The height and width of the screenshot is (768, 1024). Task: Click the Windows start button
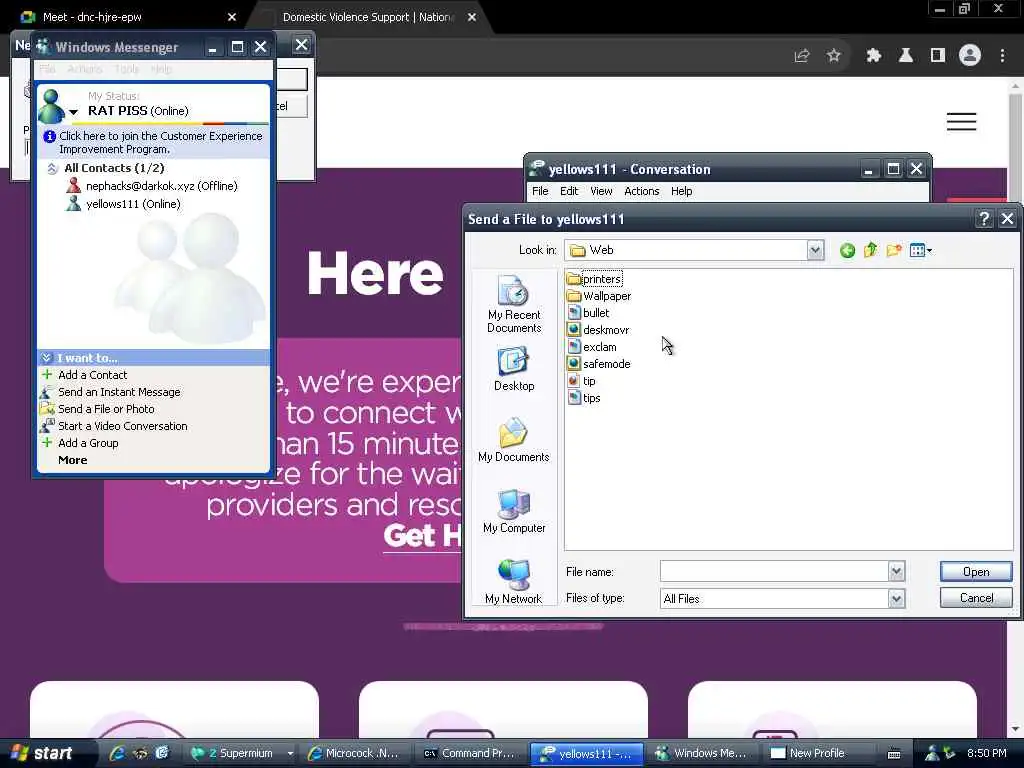click(42, 753)
